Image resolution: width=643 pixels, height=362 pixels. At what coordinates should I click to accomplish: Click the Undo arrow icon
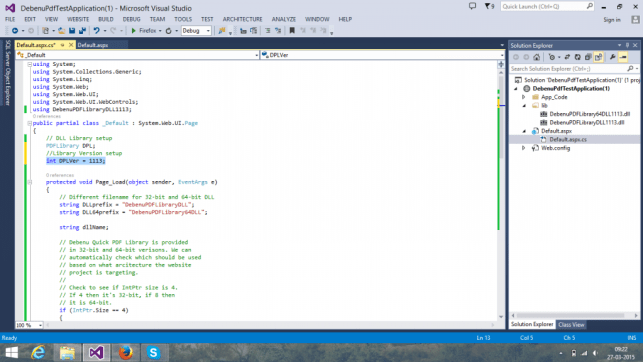tap(96, 31)
